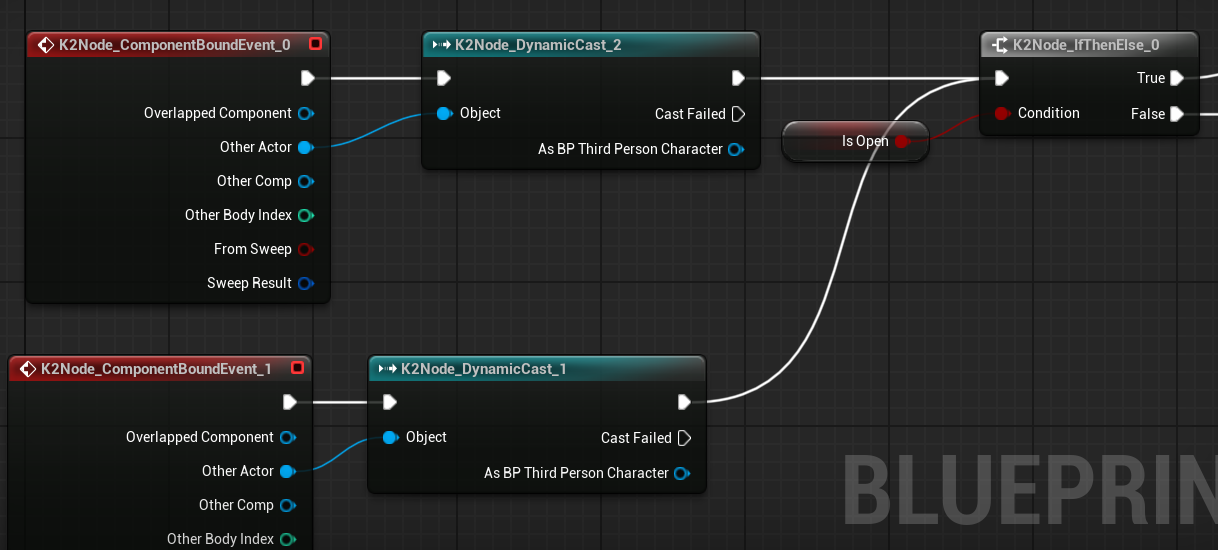The image size is (1218, 550).
Task: Click the branch icon in K2Node_IfThenElse_0 header
Action: click(x=1000, y=44)
